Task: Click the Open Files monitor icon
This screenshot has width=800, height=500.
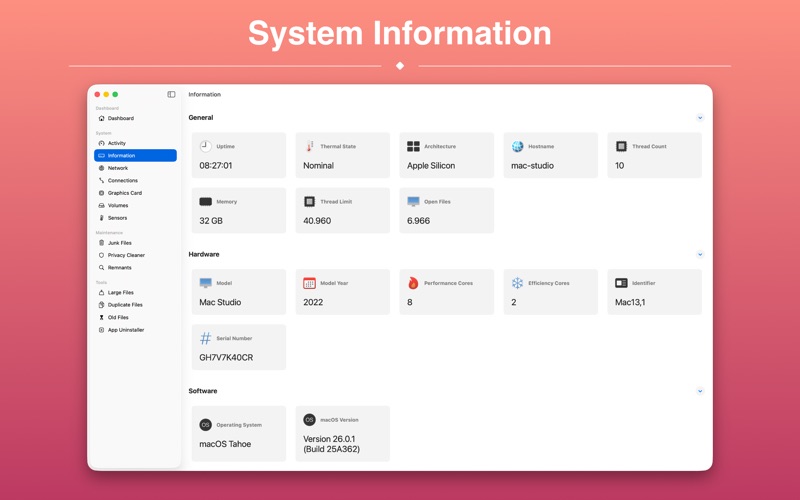Action: click(x=413, y=202)
